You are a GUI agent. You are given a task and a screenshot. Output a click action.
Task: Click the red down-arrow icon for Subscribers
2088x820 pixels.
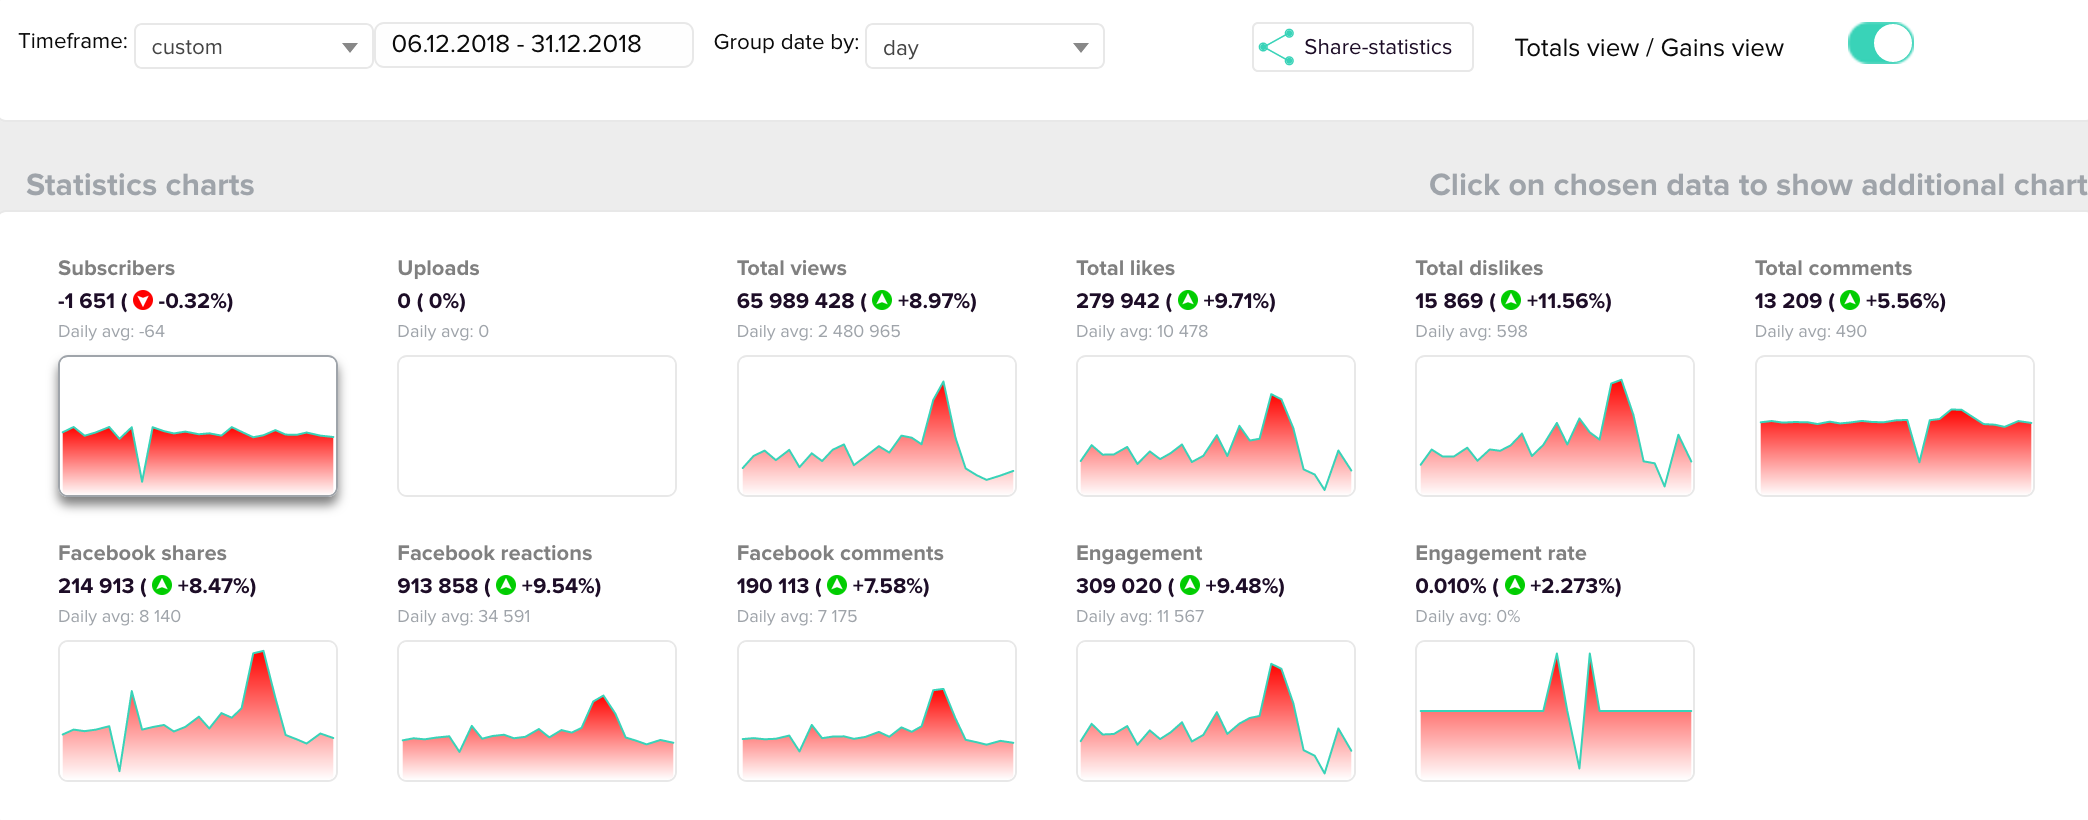[x=143, y=300]
